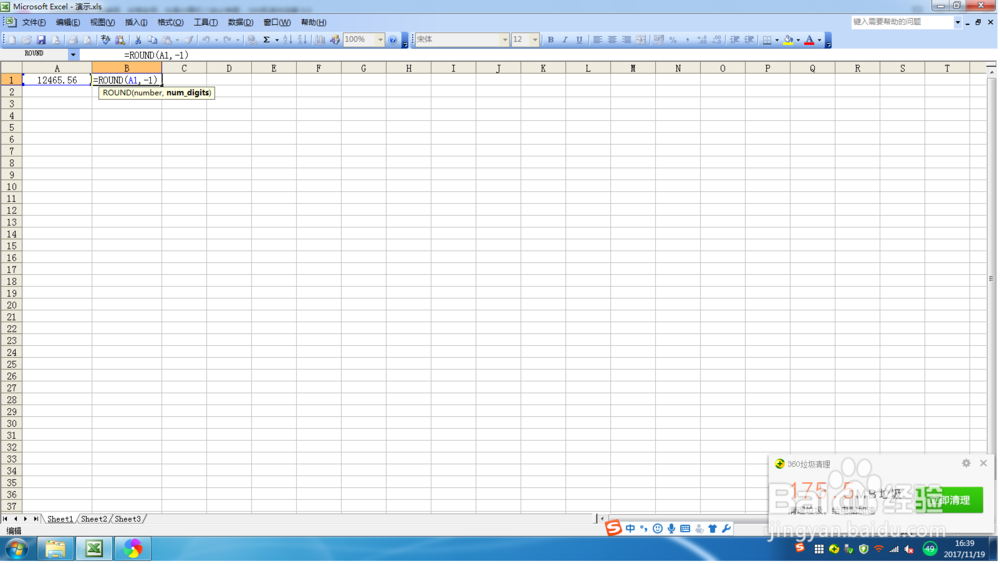Viewport: 1000px width, 564px height.
Task: Expand the AutoSum dropdown arrow
Action: coord(277,40)
